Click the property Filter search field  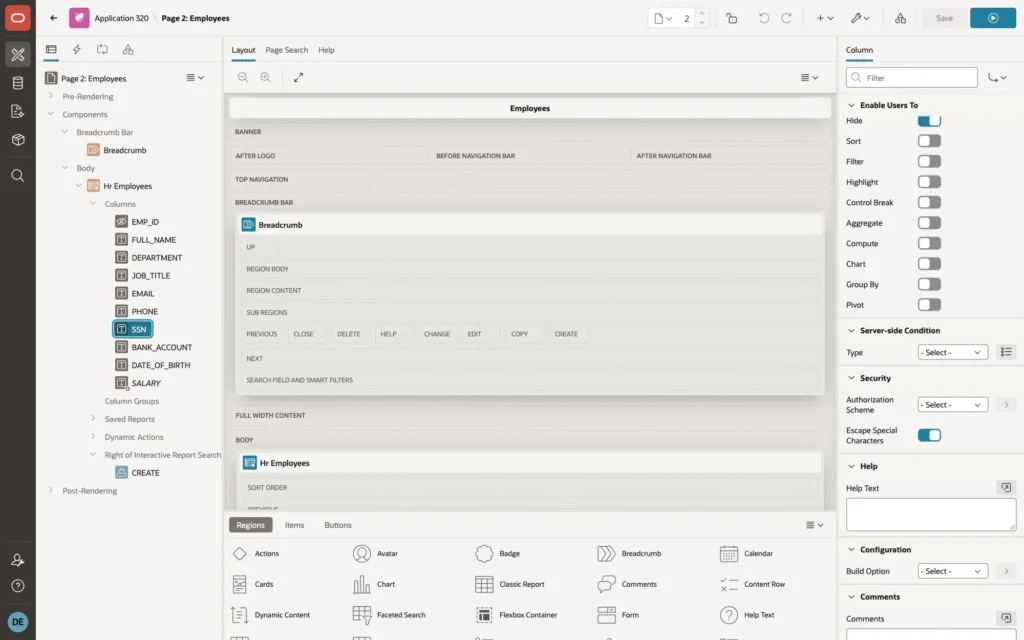(912, 78)
